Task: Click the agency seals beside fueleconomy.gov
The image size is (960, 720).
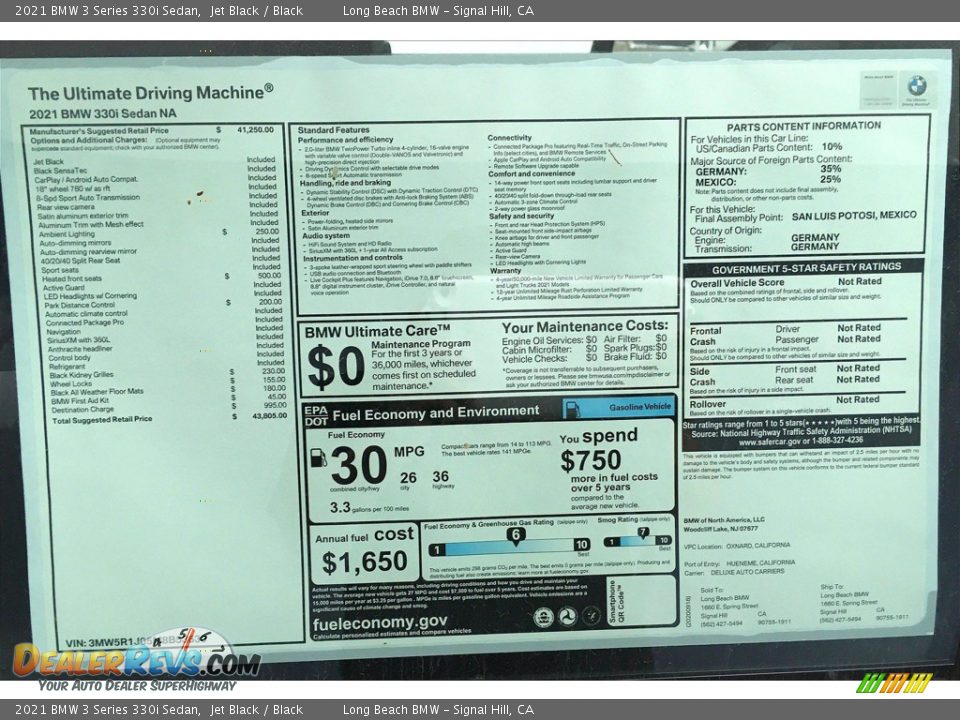Action: (x=566, y=616)
